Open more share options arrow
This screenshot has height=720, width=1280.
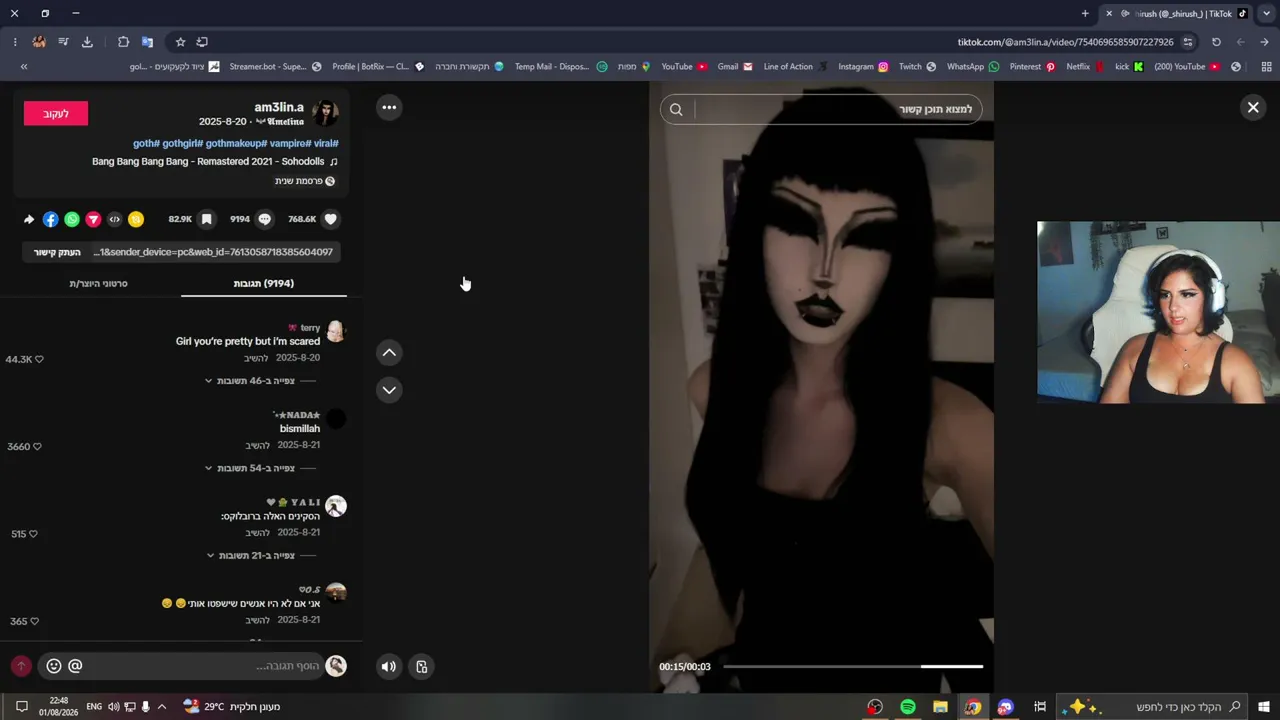(29, 219)
